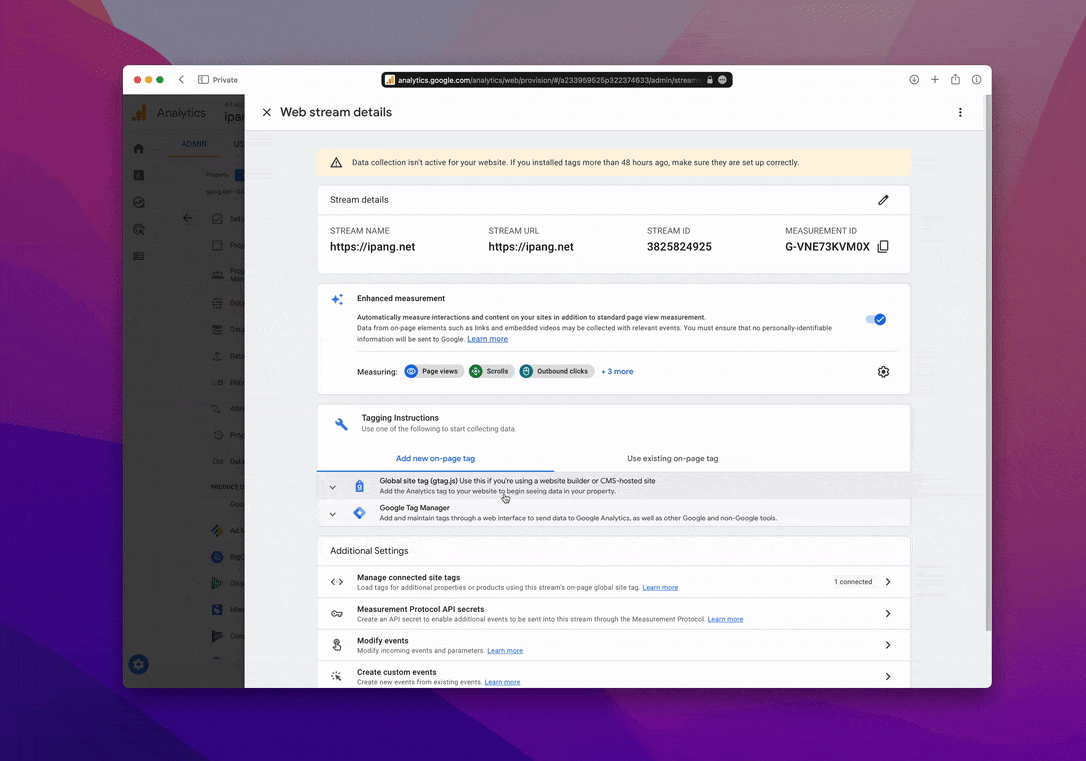Click Learn more link in Enhanced measurement
This screenshot has height=761, width=1086.
(487, 339)
